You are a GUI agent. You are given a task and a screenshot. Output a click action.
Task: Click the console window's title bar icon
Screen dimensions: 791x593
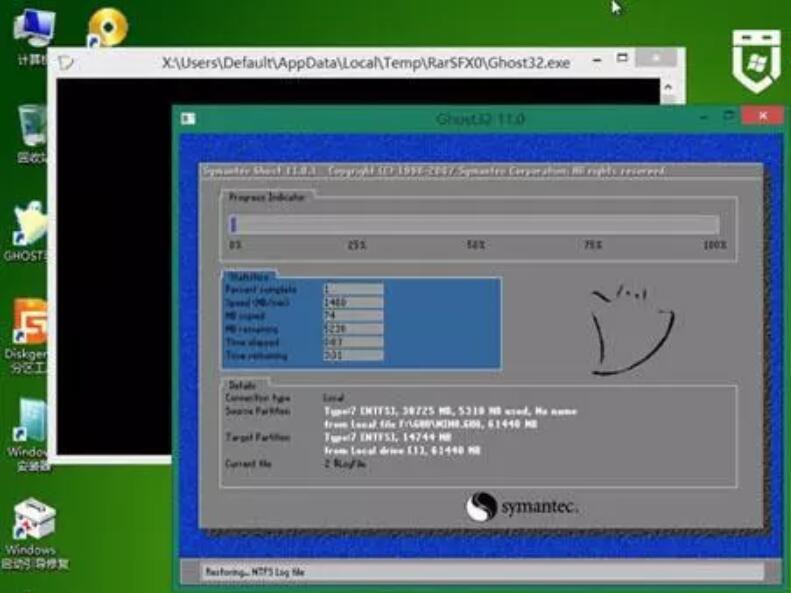point(66,62)
